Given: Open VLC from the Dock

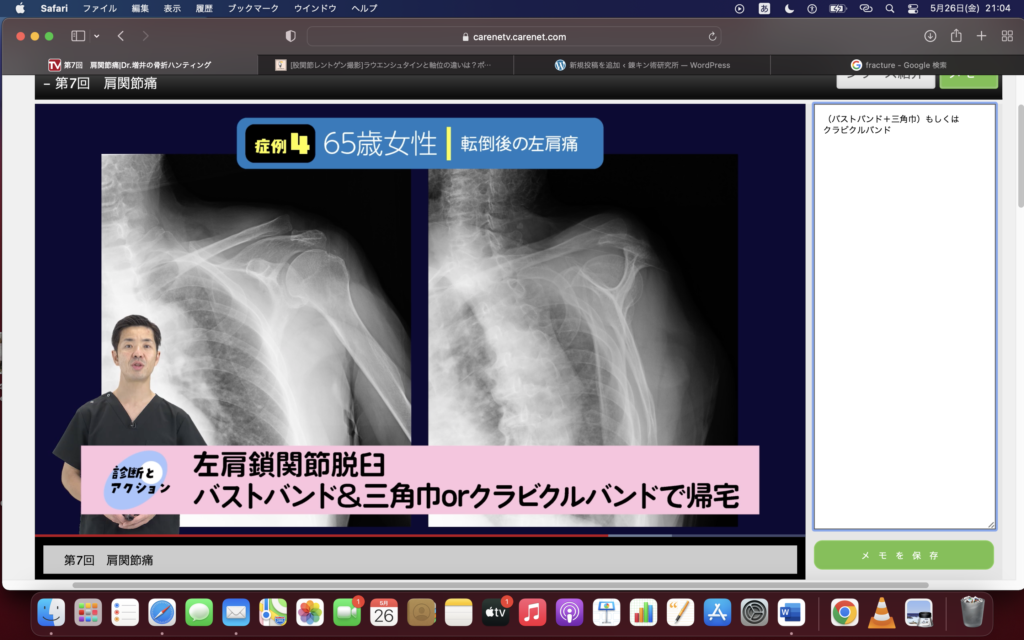Looking at the screenshot, I should 881,611.
